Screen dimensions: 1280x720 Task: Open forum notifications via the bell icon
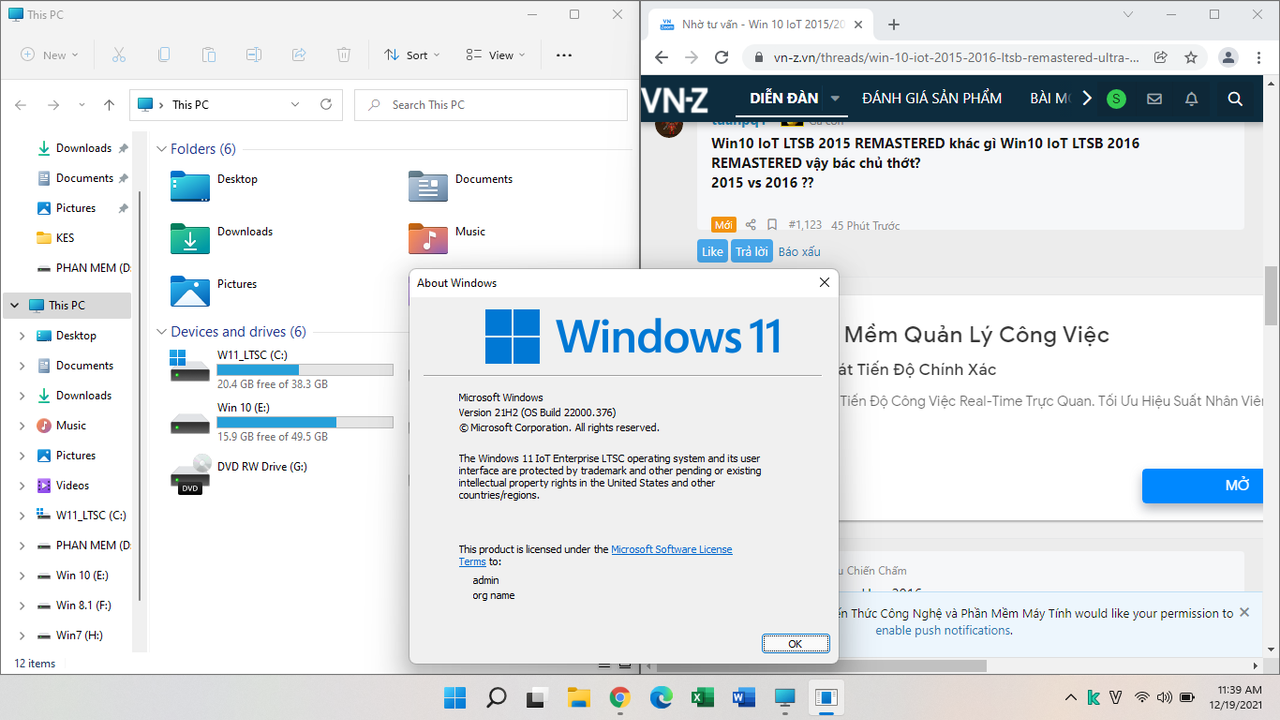1192,98
